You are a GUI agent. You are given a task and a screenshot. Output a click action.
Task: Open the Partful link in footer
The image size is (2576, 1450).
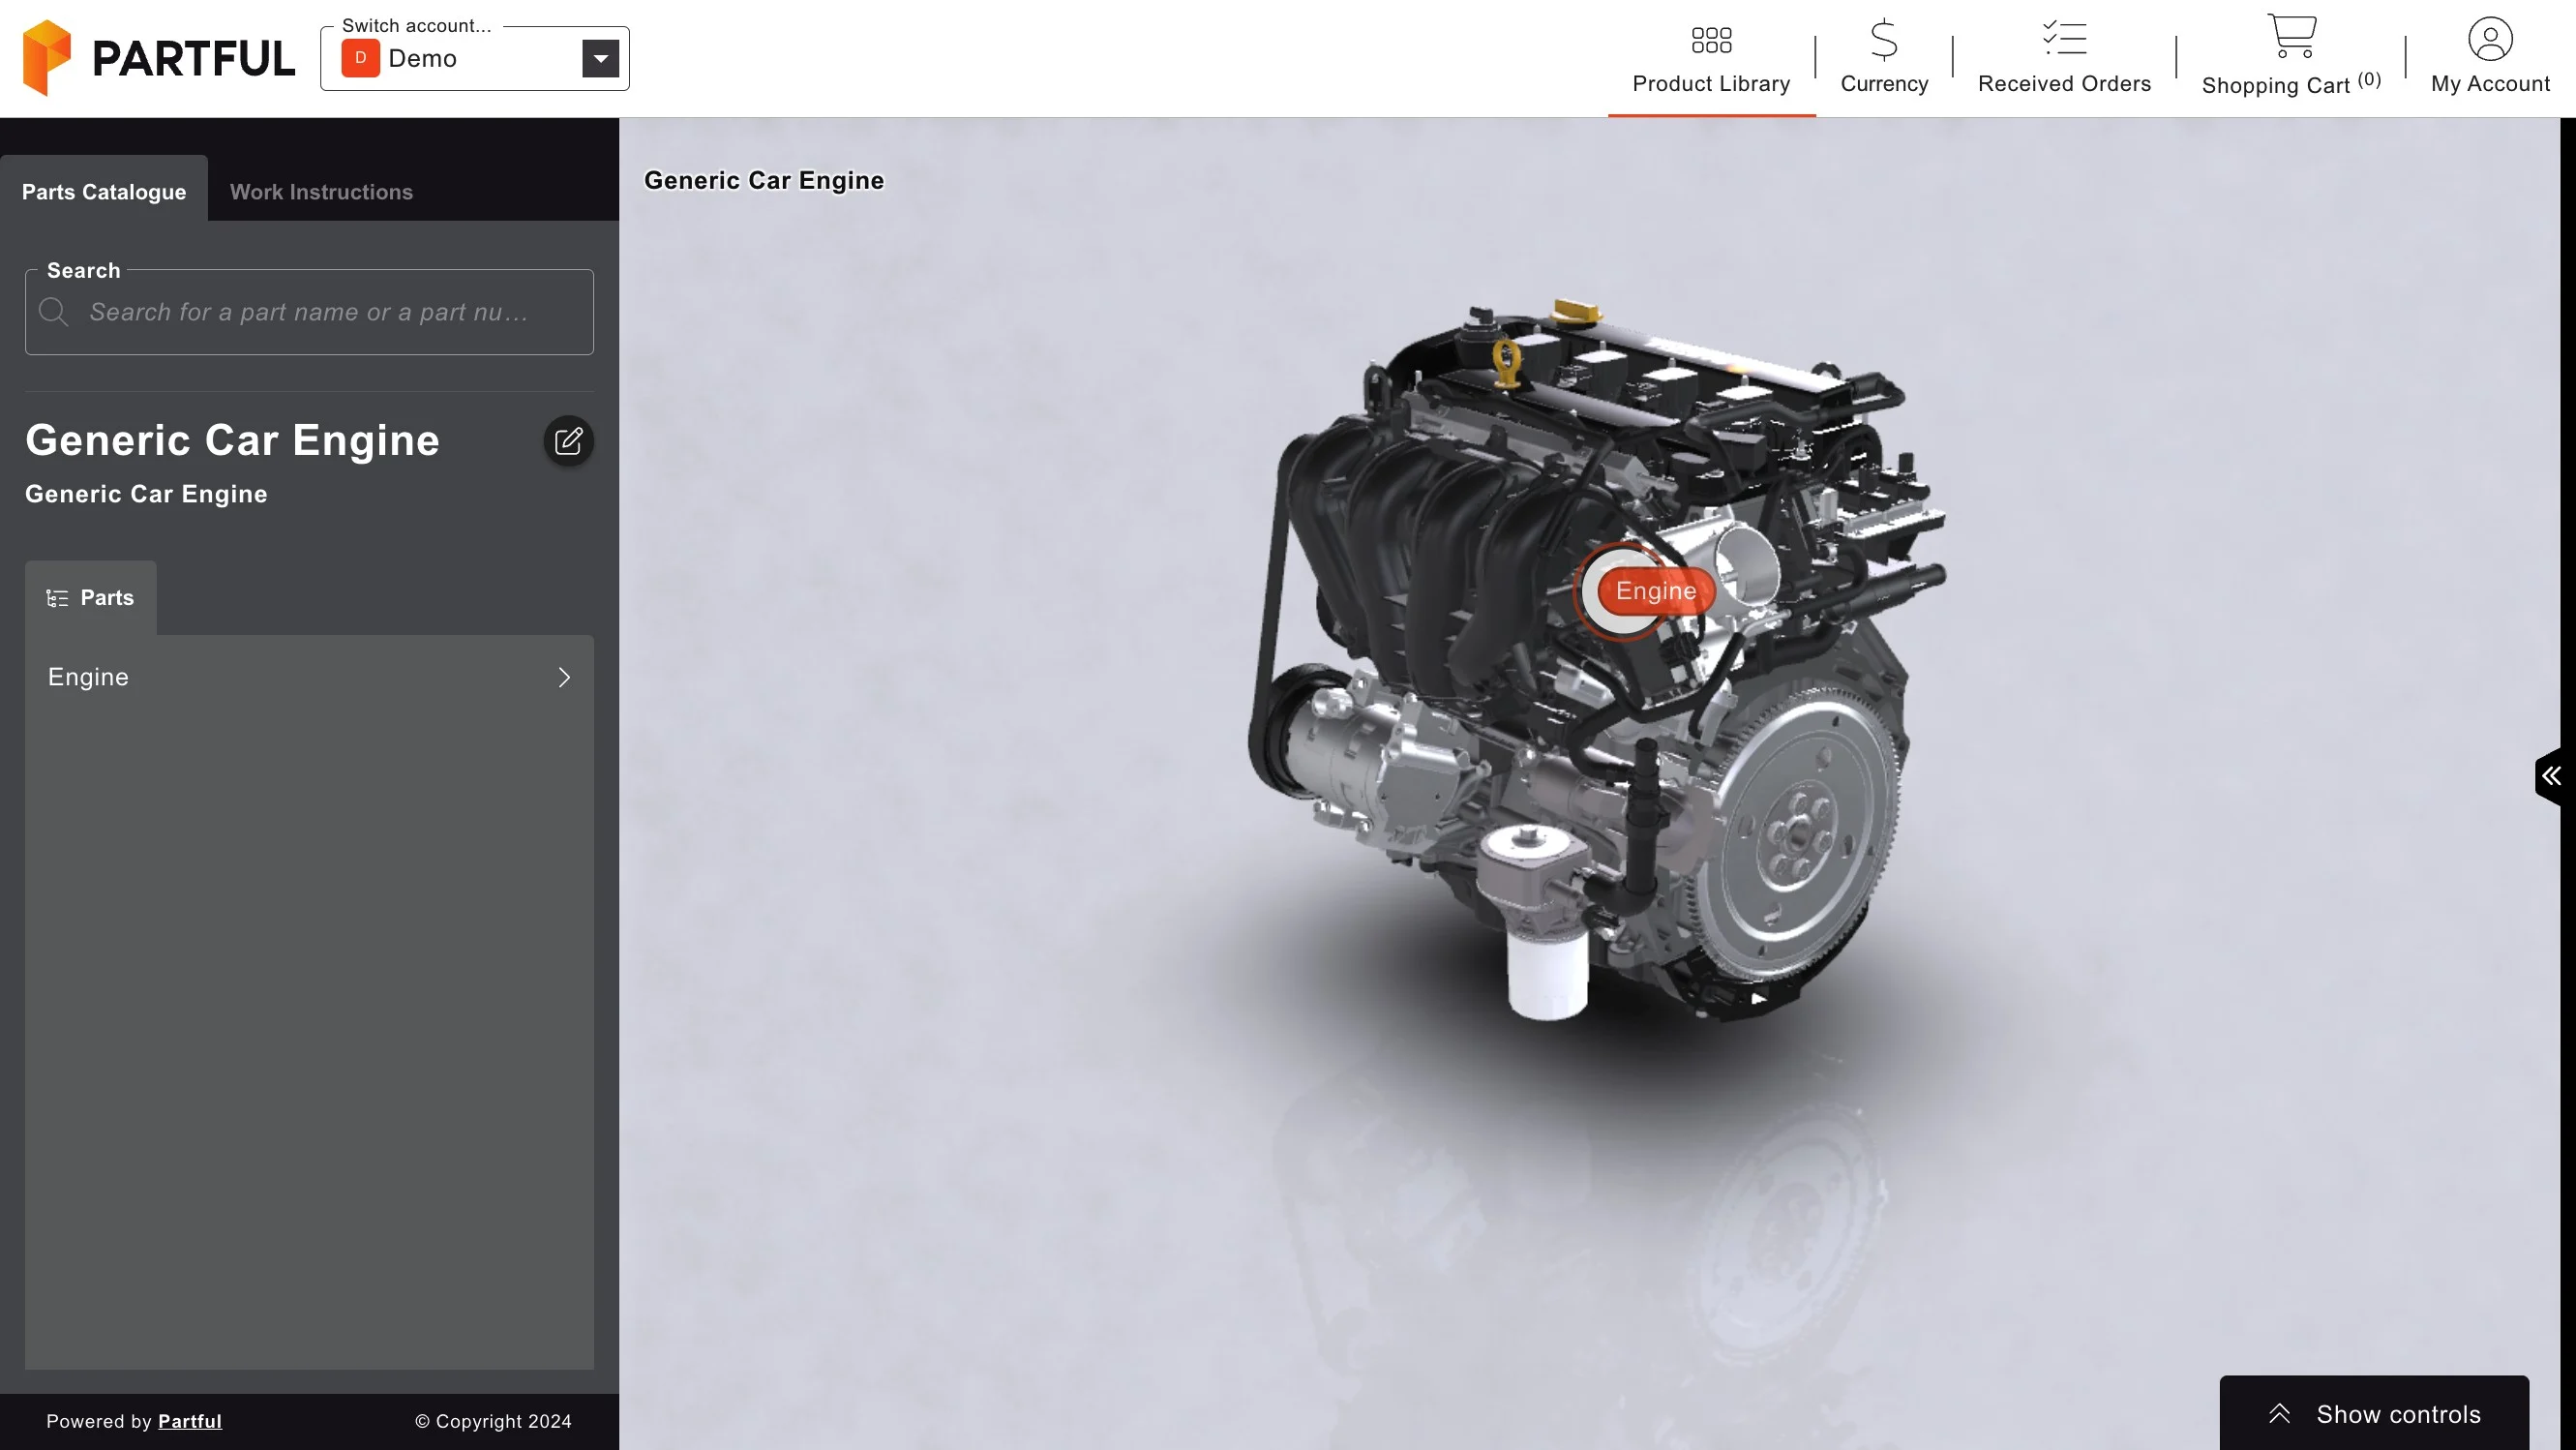tap(190, 1421)
